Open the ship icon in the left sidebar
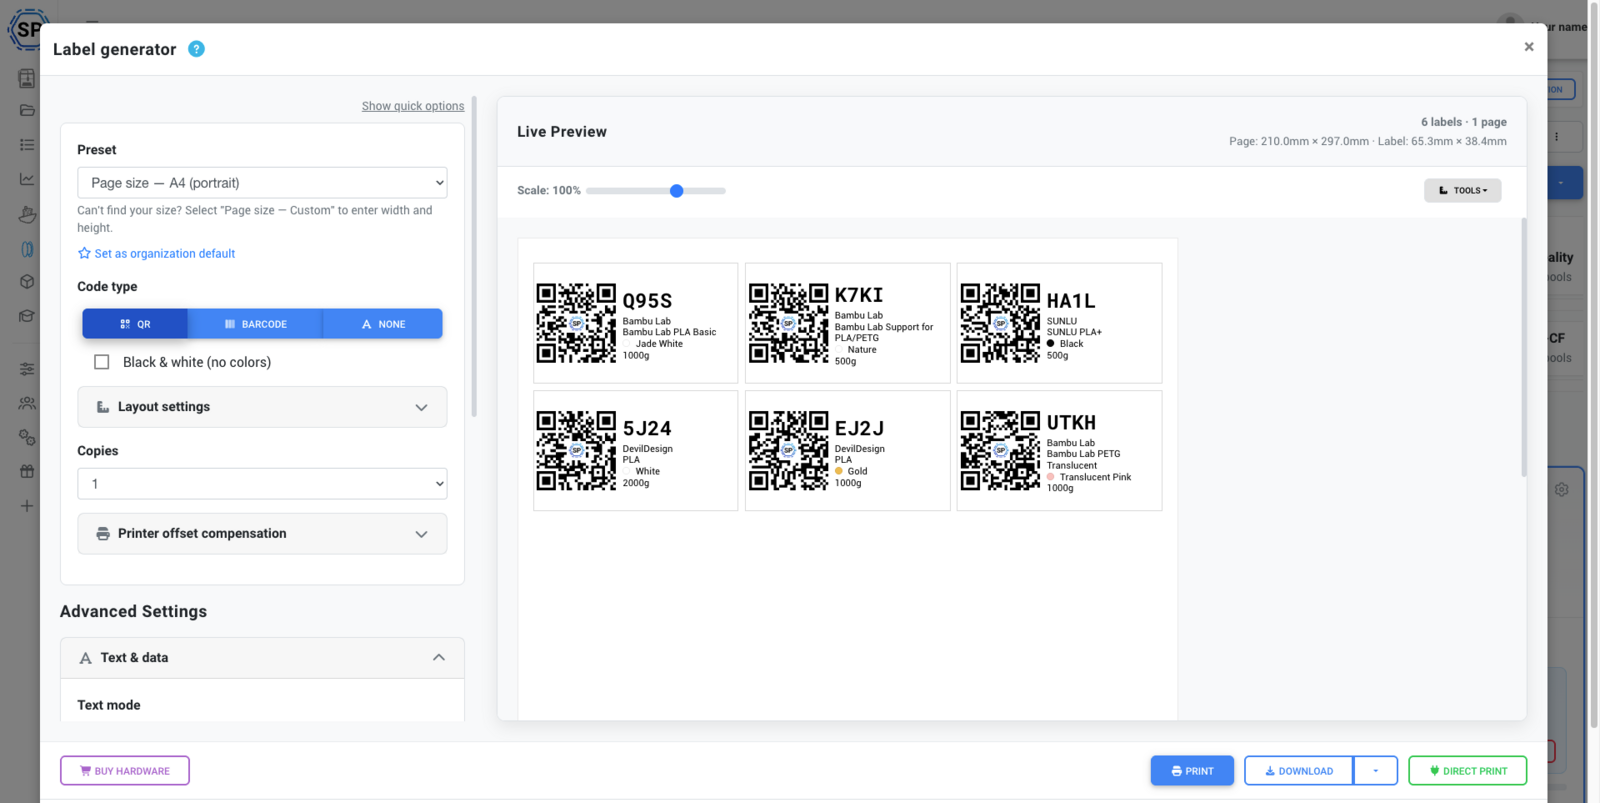Viewport: 1600px width, 803px height. pyautogui.click(x=27, y=214)
